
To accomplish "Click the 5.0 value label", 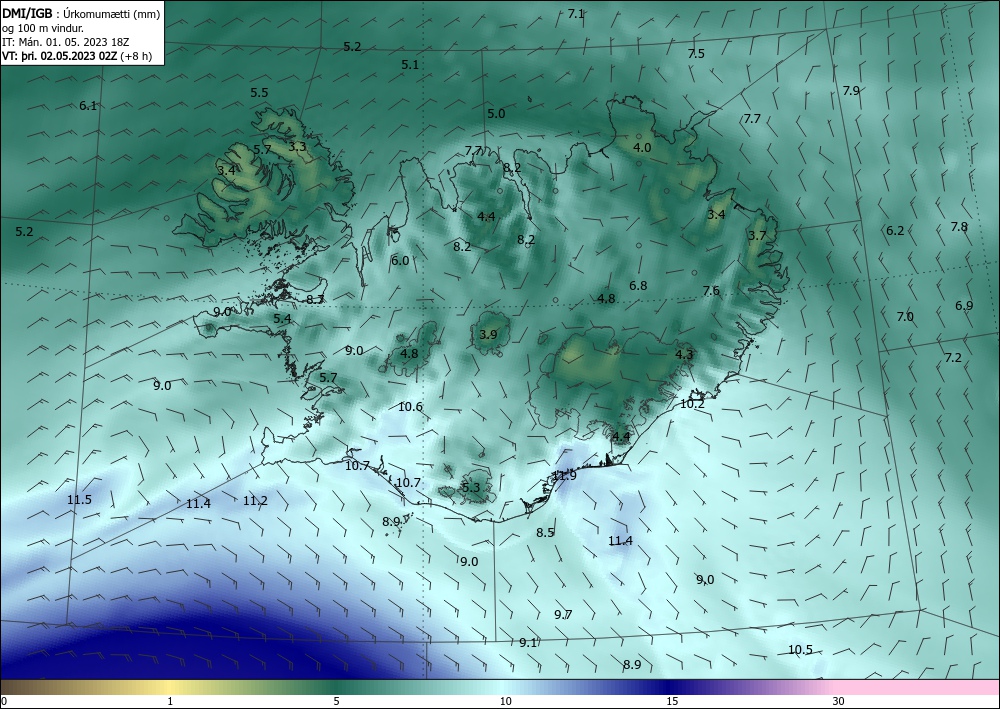I will click(x=496, y=113).
